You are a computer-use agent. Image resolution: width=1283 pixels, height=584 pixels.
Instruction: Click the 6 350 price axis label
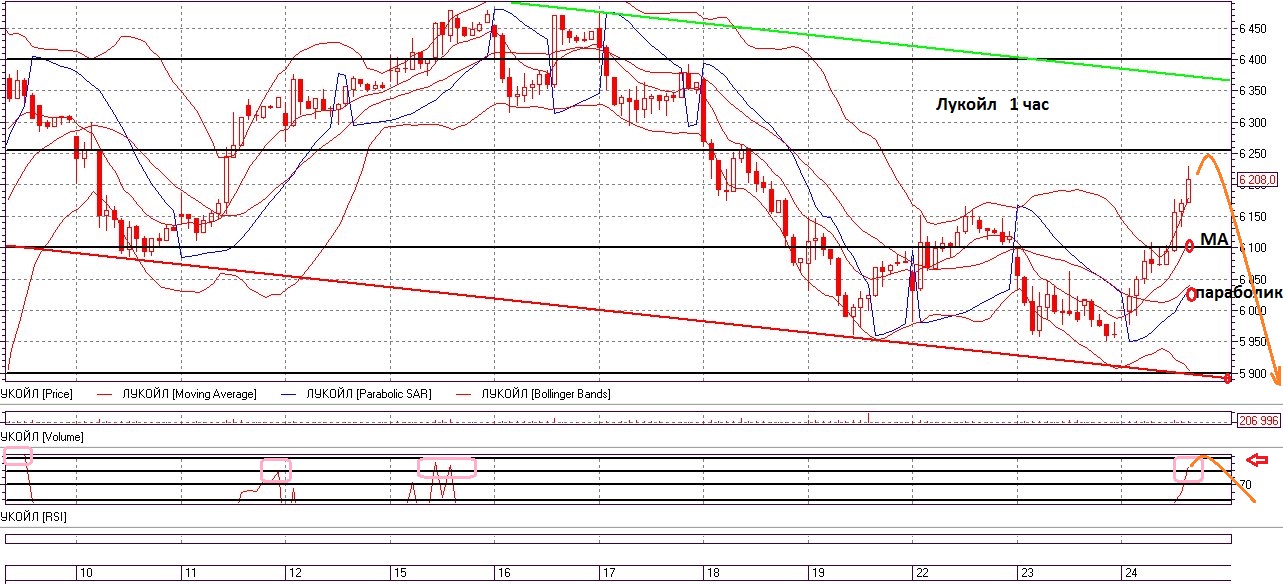[x=1254, y=91]
